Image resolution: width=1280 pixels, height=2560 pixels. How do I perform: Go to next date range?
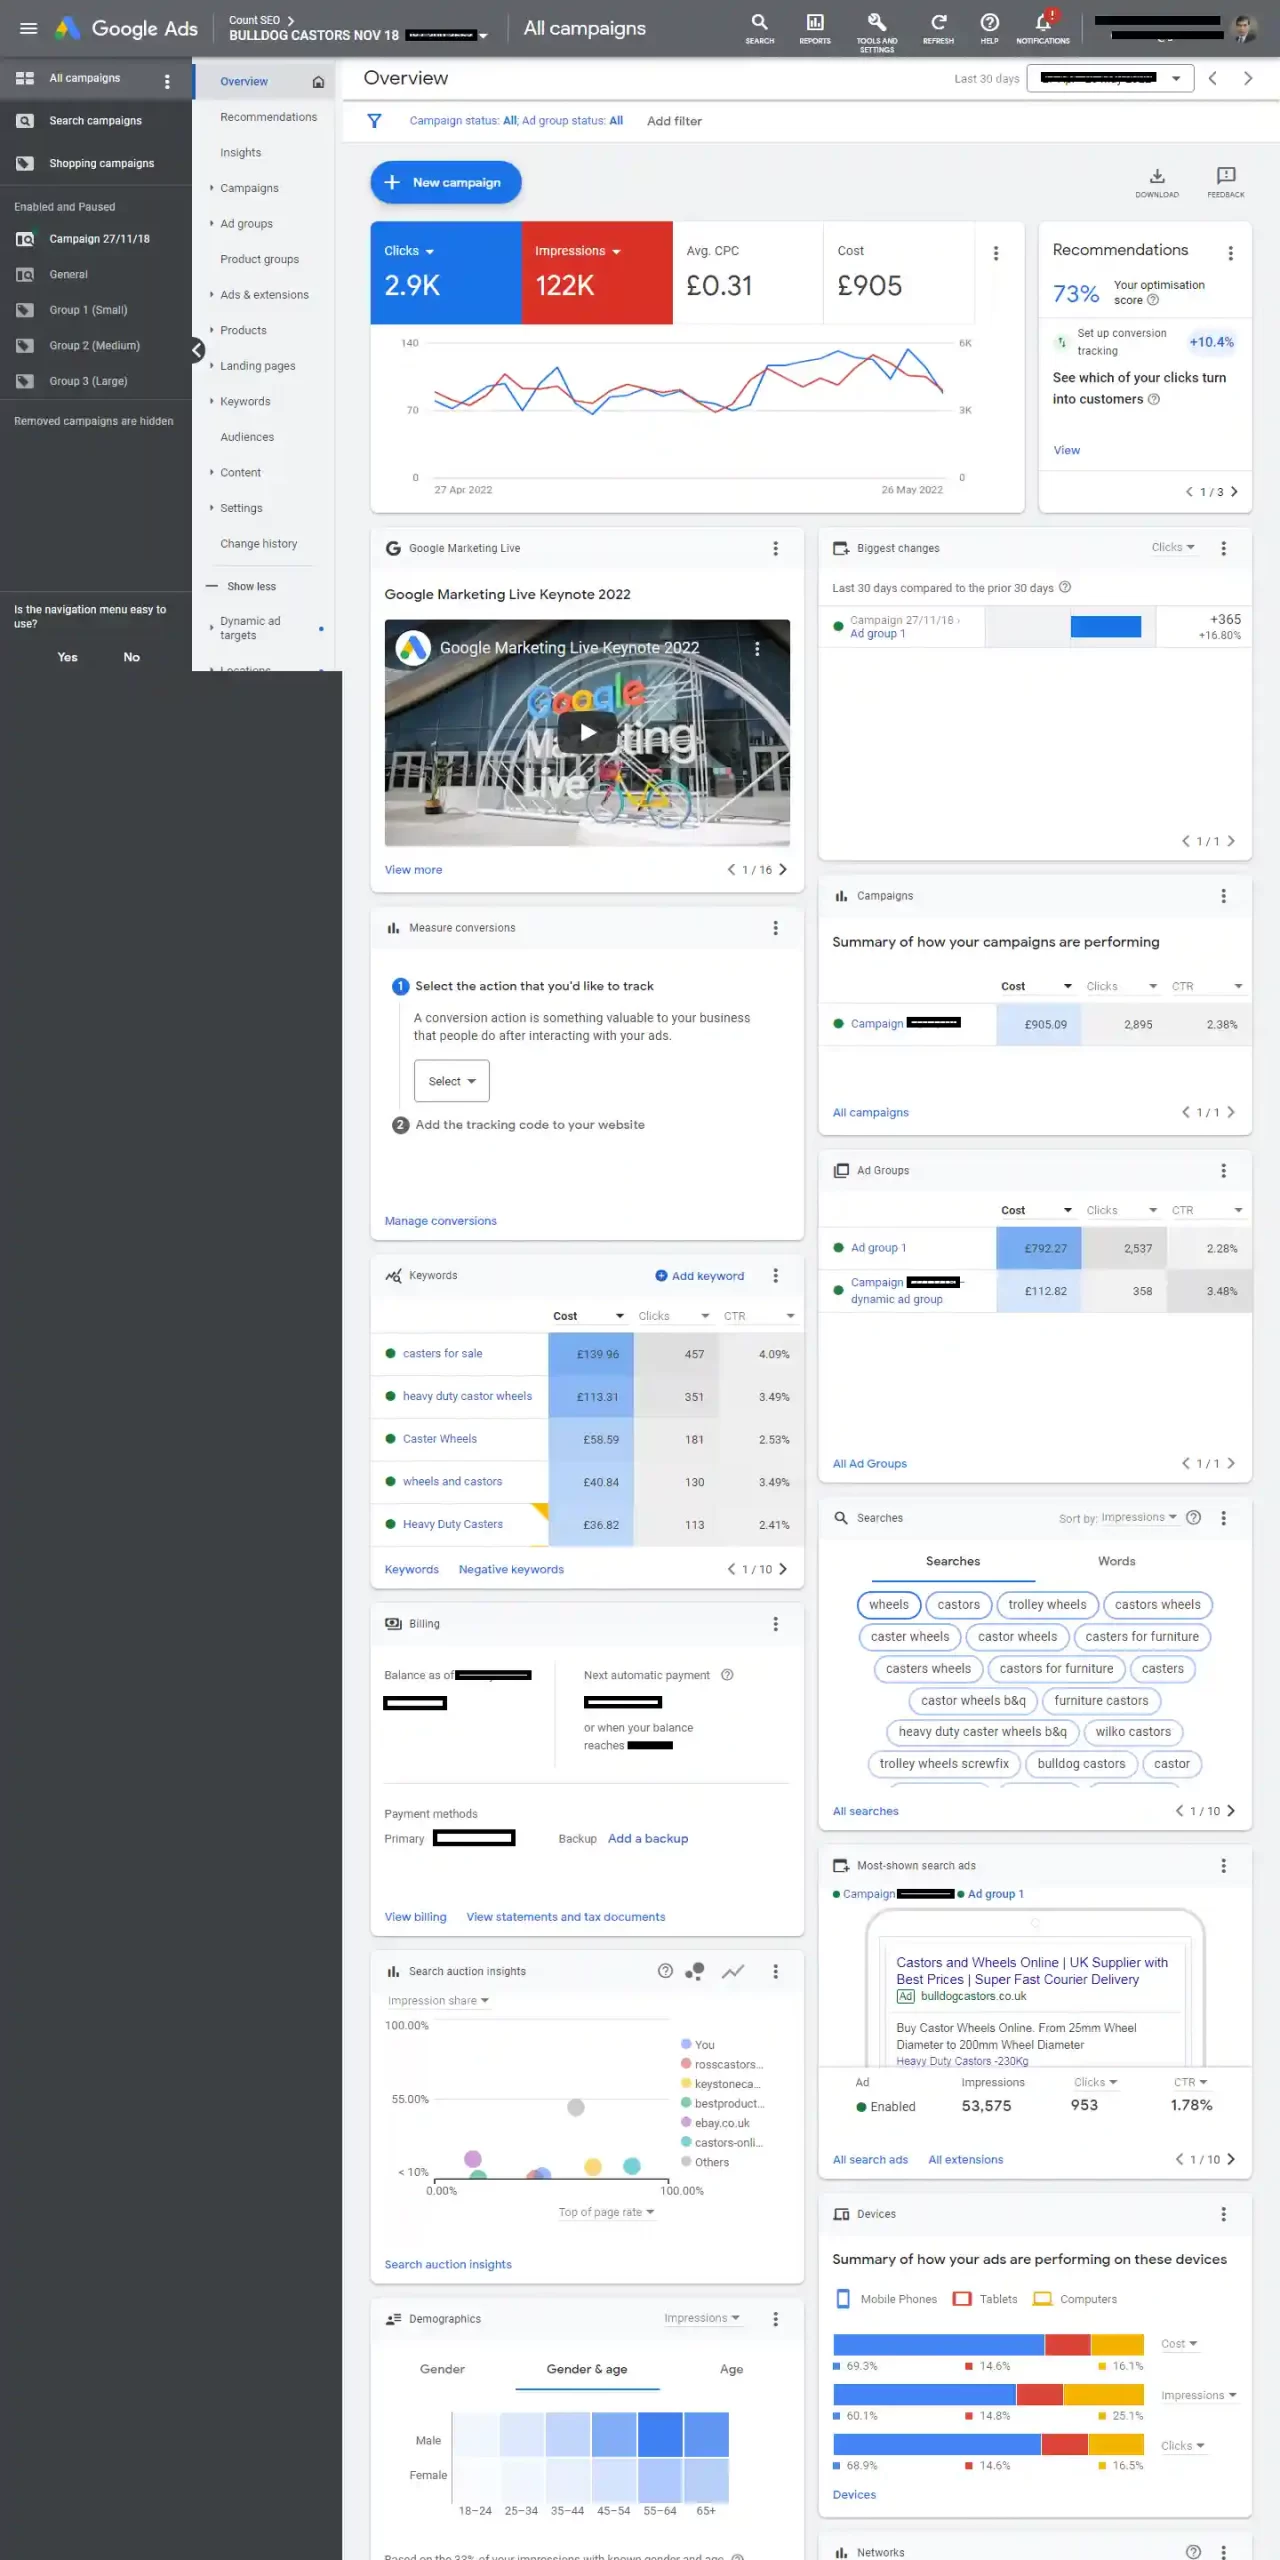[1248, 78]
